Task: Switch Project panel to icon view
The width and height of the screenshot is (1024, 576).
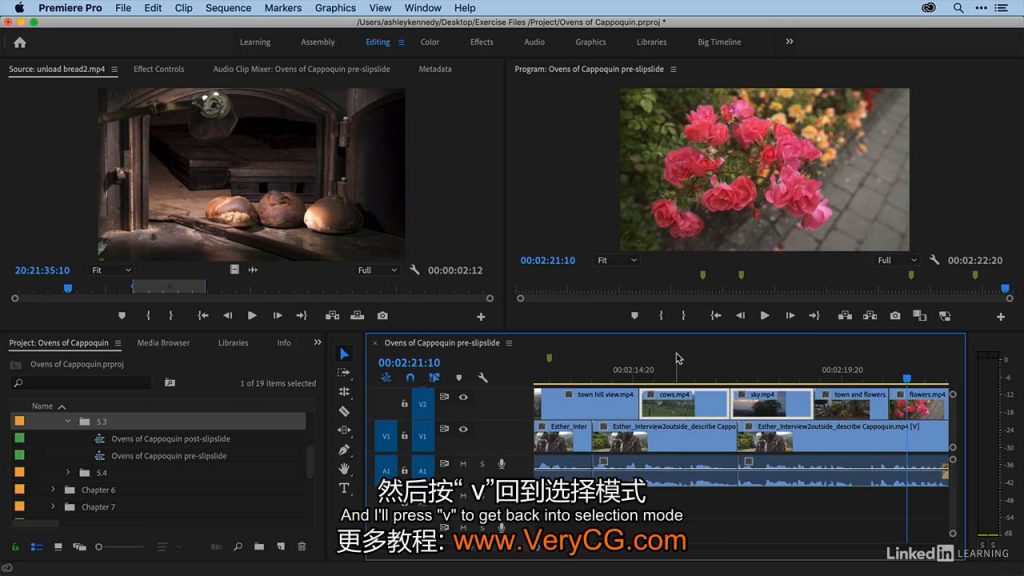Action: click(58, 547)
